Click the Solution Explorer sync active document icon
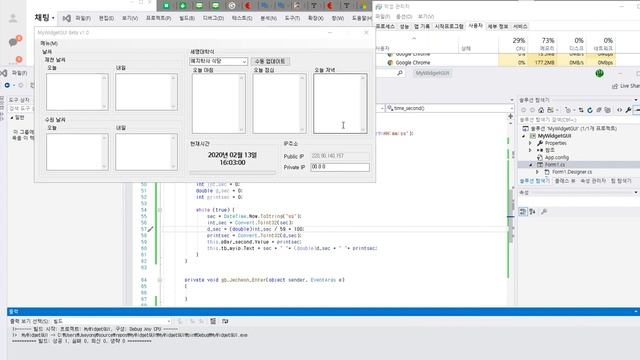The height and width of the screenshot is (360, 640). 581,110
